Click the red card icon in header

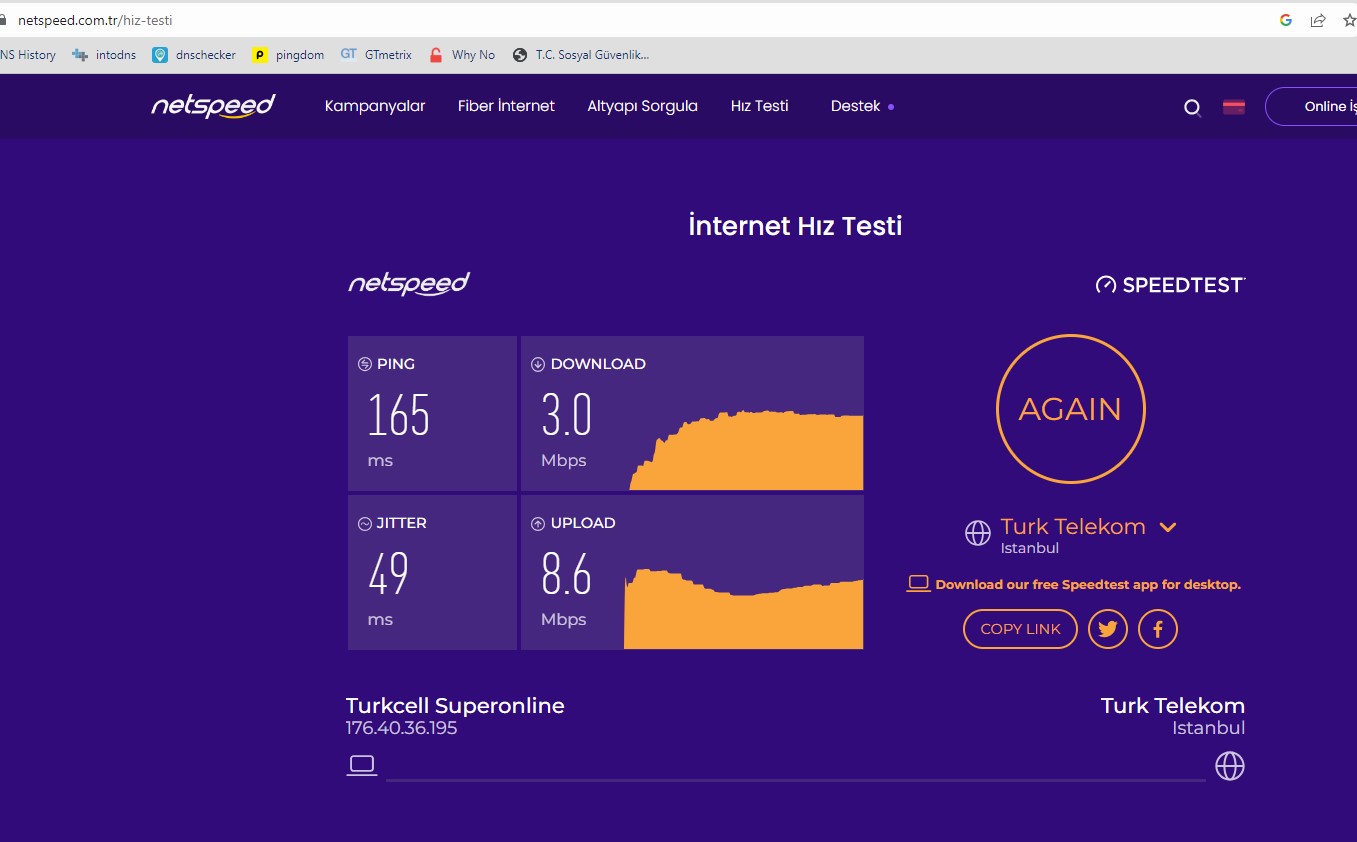(x=1234, y=107)
